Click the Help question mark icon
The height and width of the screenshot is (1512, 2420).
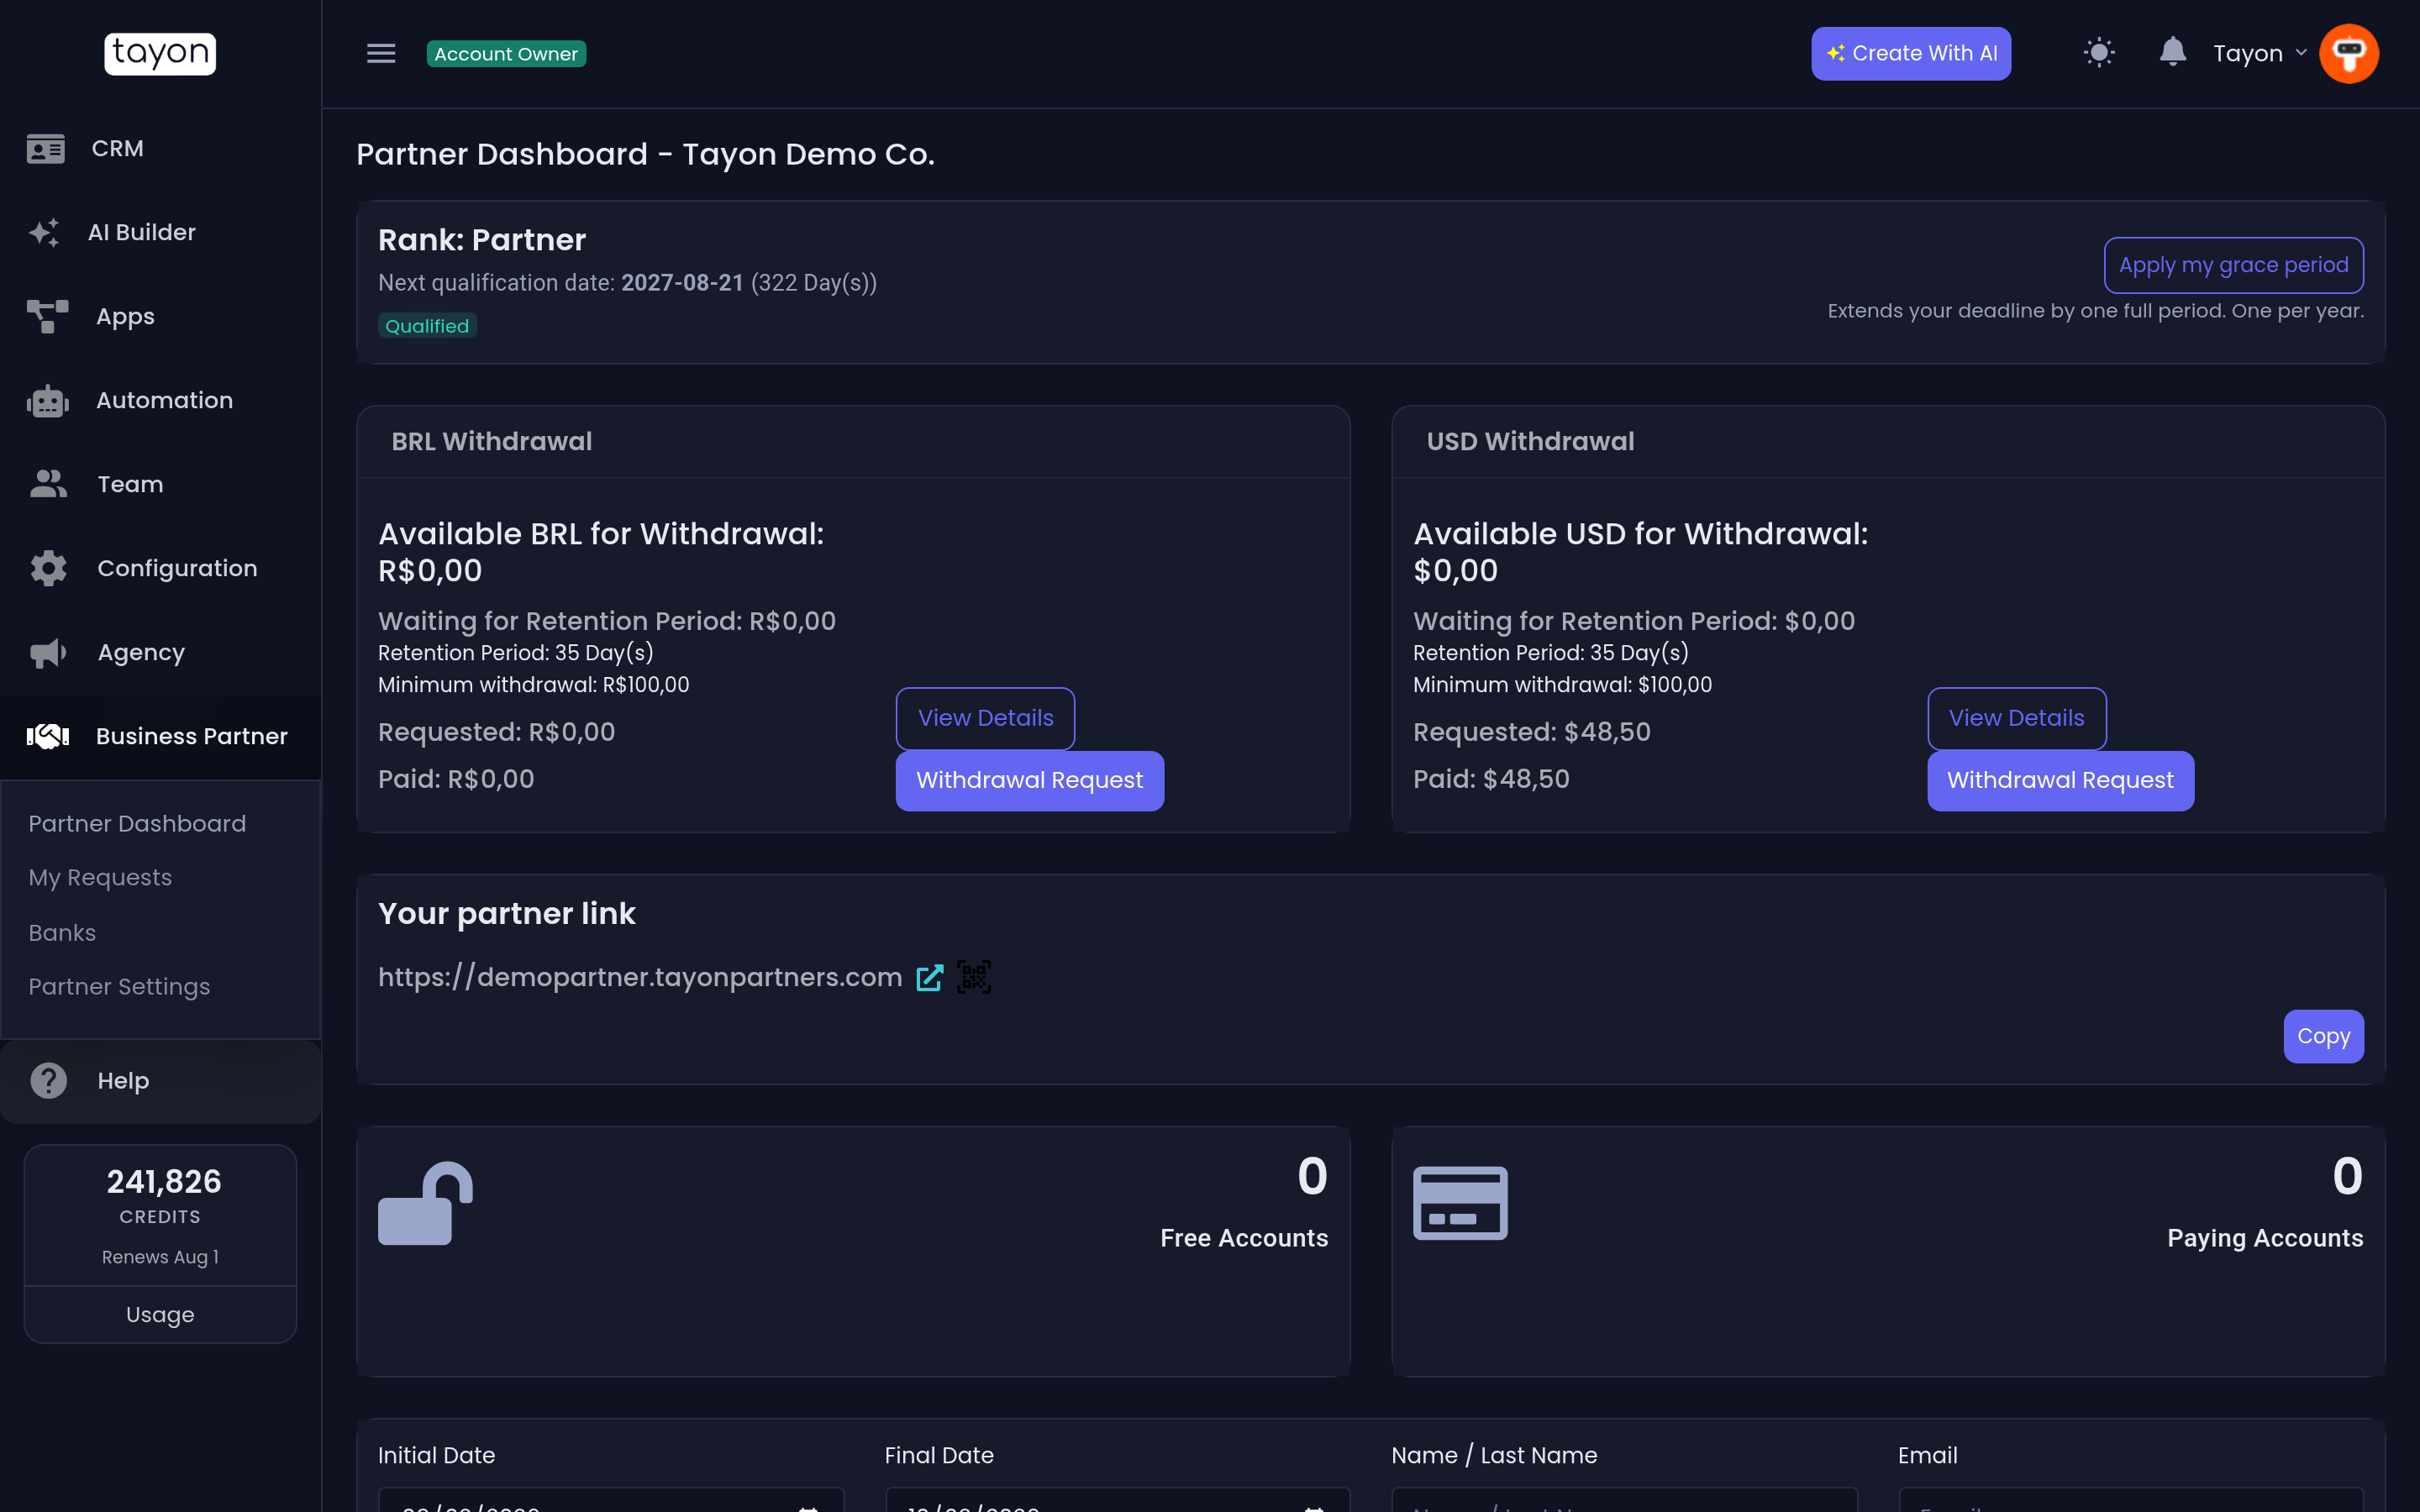pyautogui.click(x=48, y=1081)
